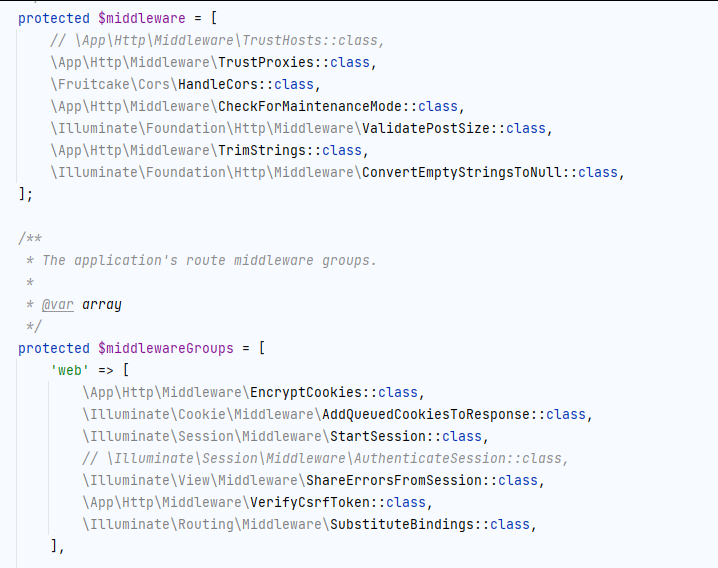The height and width of the screenshot is (568, 718).
Task: Click the 'protected' keyword before $middleware
Action: point(54,18)
